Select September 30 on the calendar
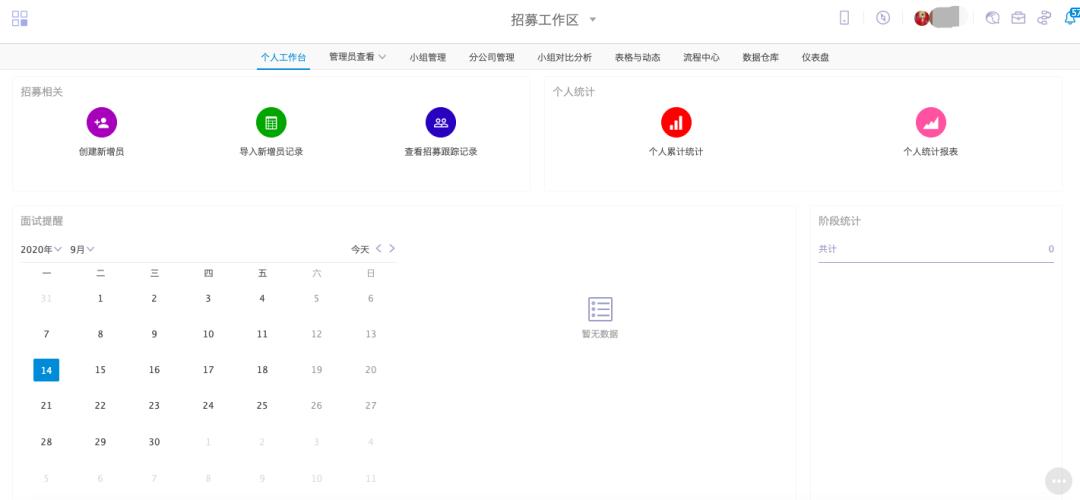 (154, 441)
